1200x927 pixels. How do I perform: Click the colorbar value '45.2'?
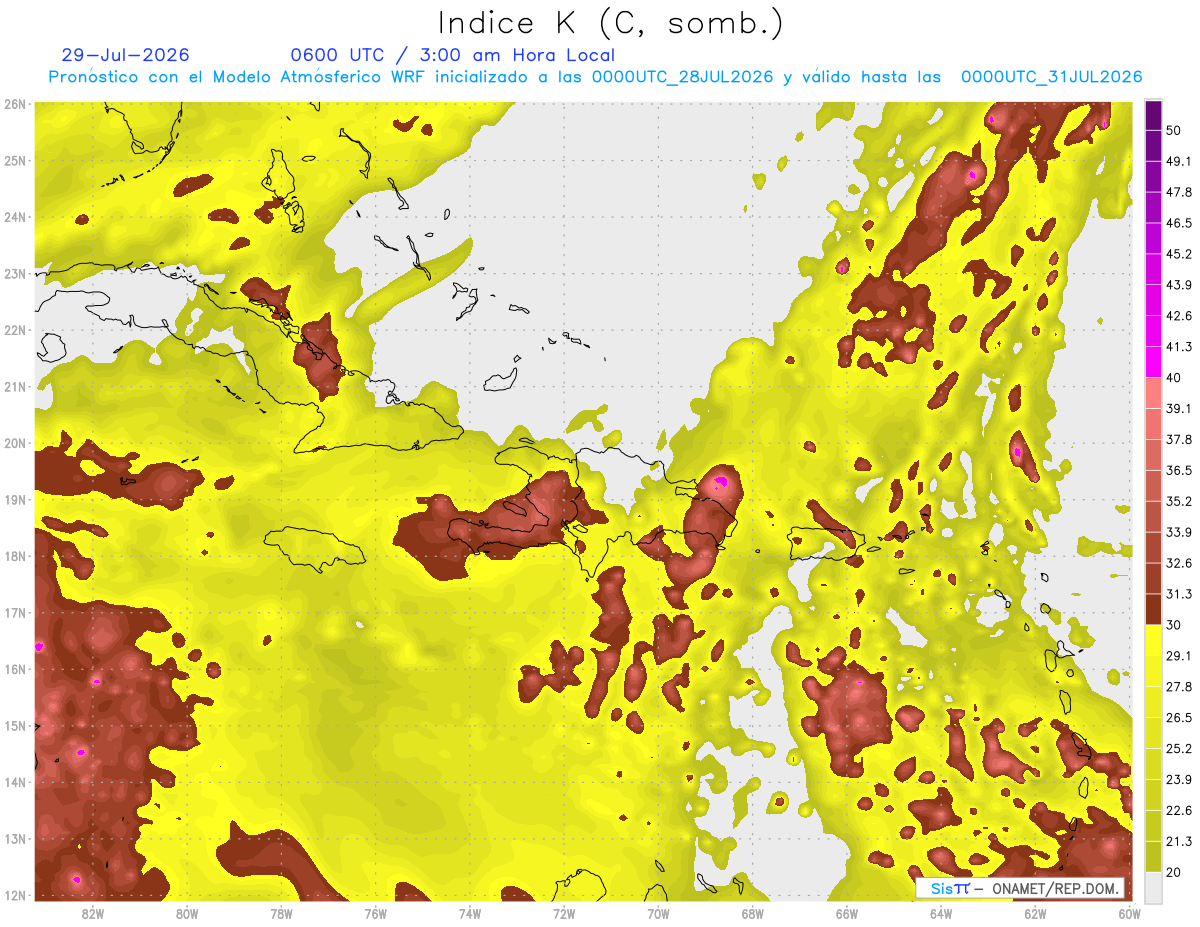click(x=1178, y=254)
